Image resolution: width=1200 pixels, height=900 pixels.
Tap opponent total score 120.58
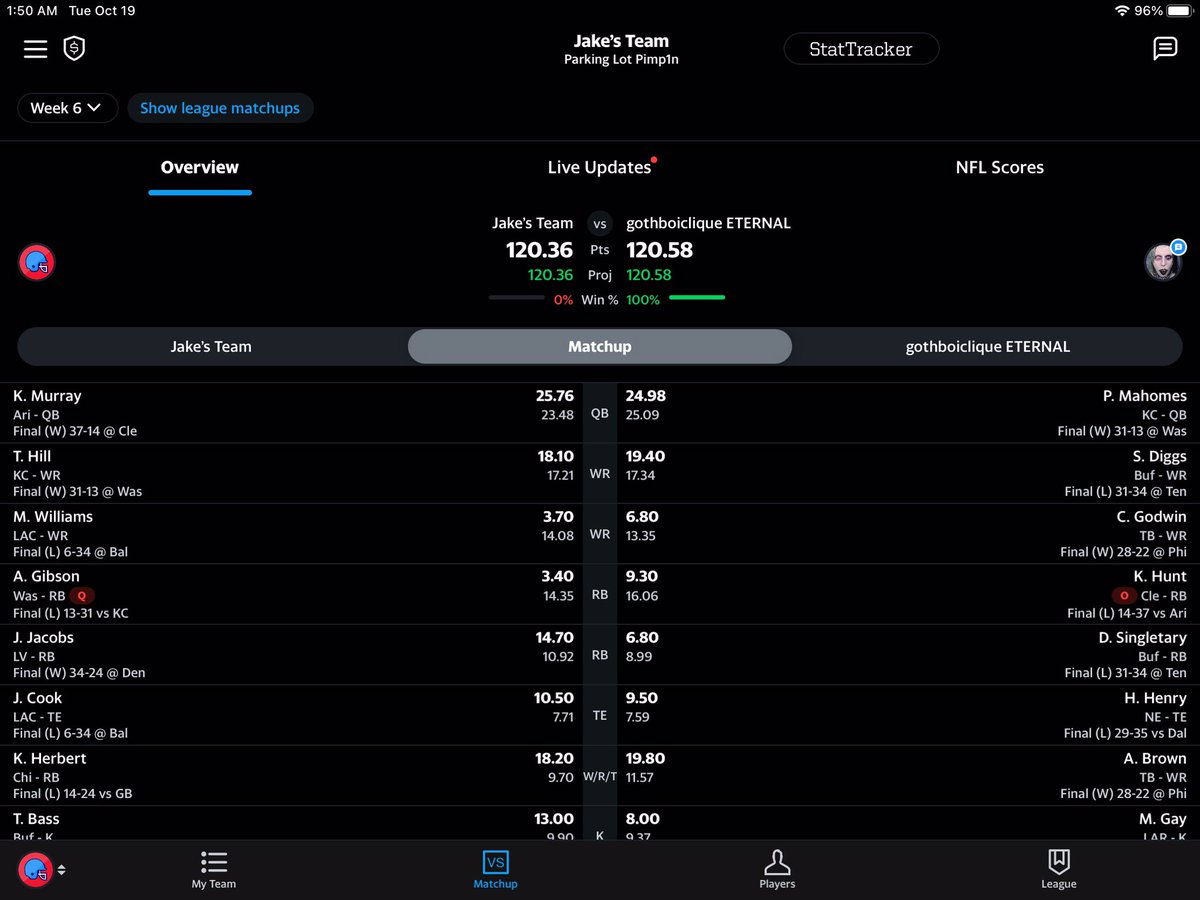[660, 250]
